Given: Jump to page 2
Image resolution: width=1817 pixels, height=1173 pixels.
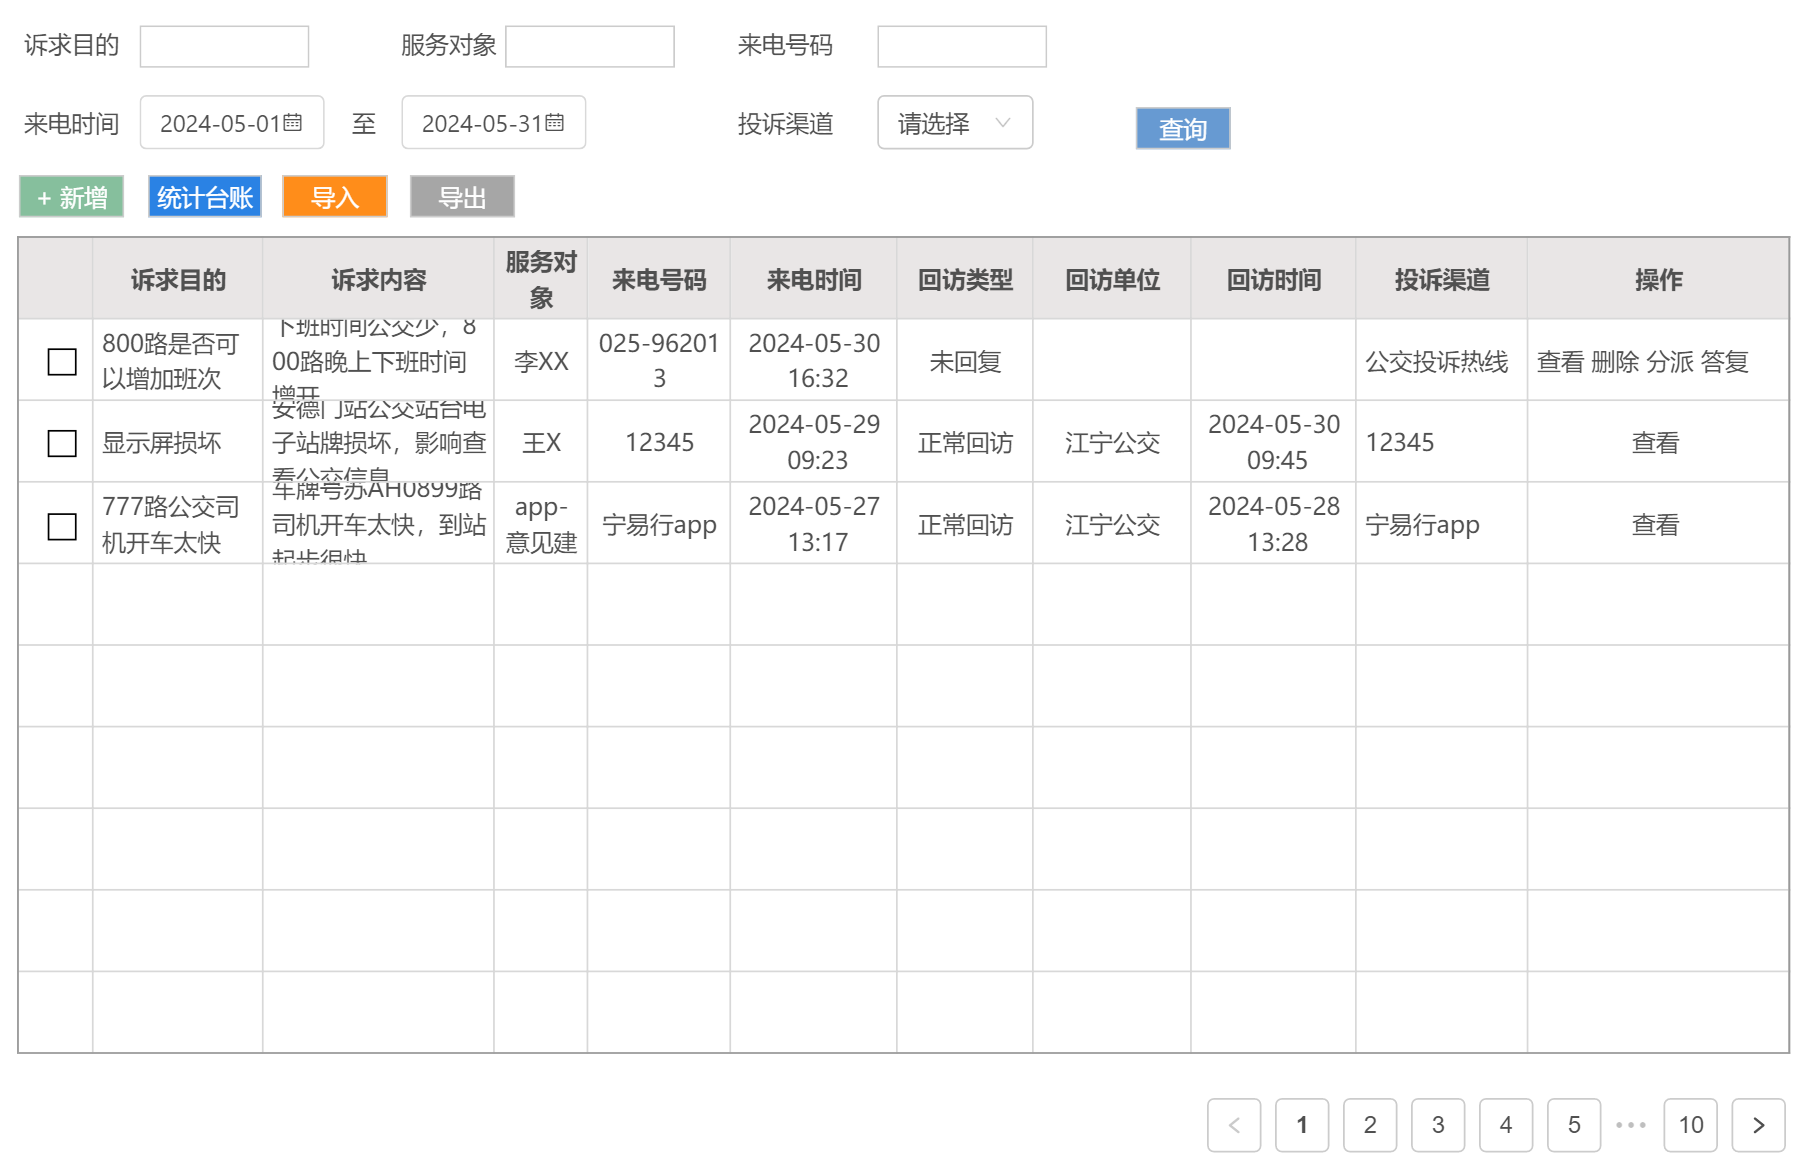Looking at the screenshot, I should tap(1370, 1125).
